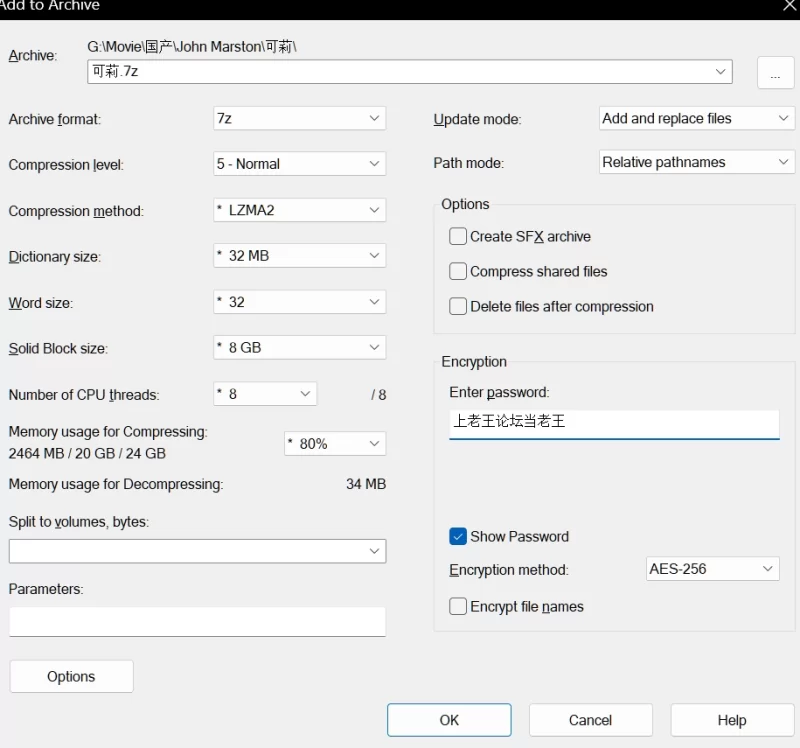Close the Add to Archive dialog
Screen dimensions: 800x748
tap(789, 6)
